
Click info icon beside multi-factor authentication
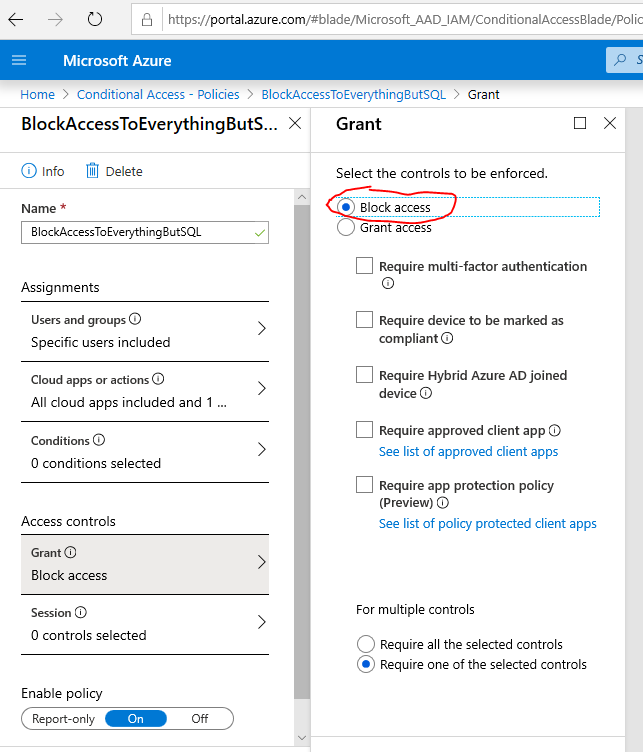click(x=388, y=283)
